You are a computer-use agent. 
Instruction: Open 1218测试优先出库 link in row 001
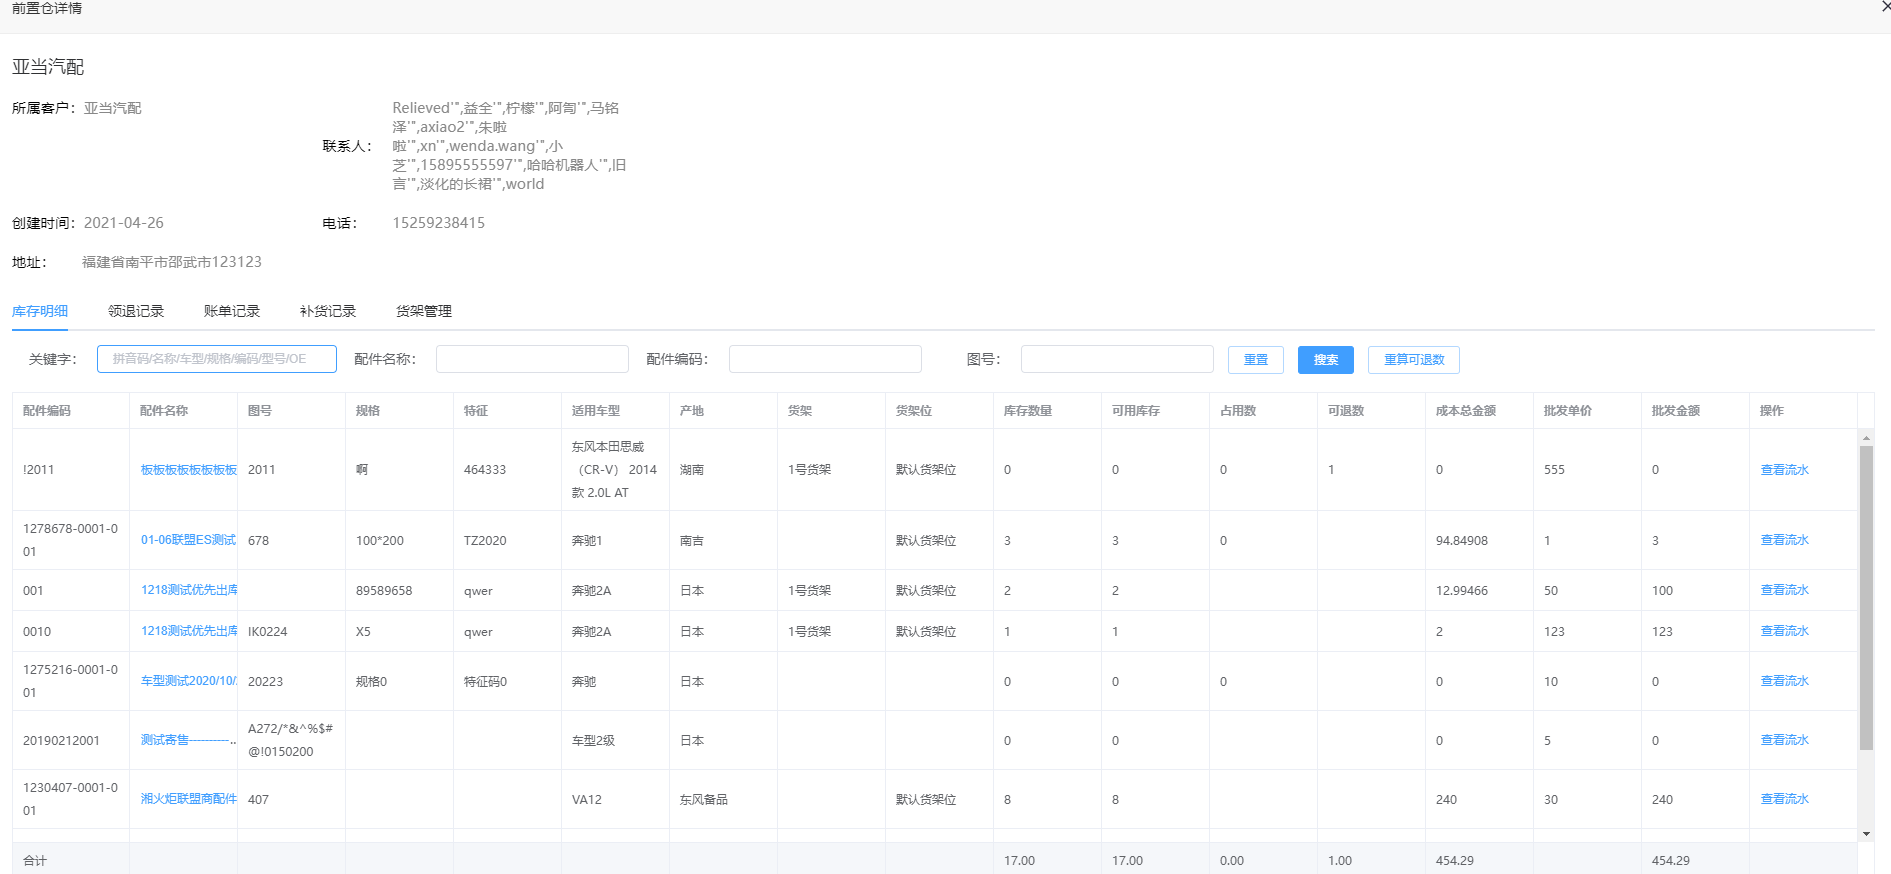click(x=189, y=590)
